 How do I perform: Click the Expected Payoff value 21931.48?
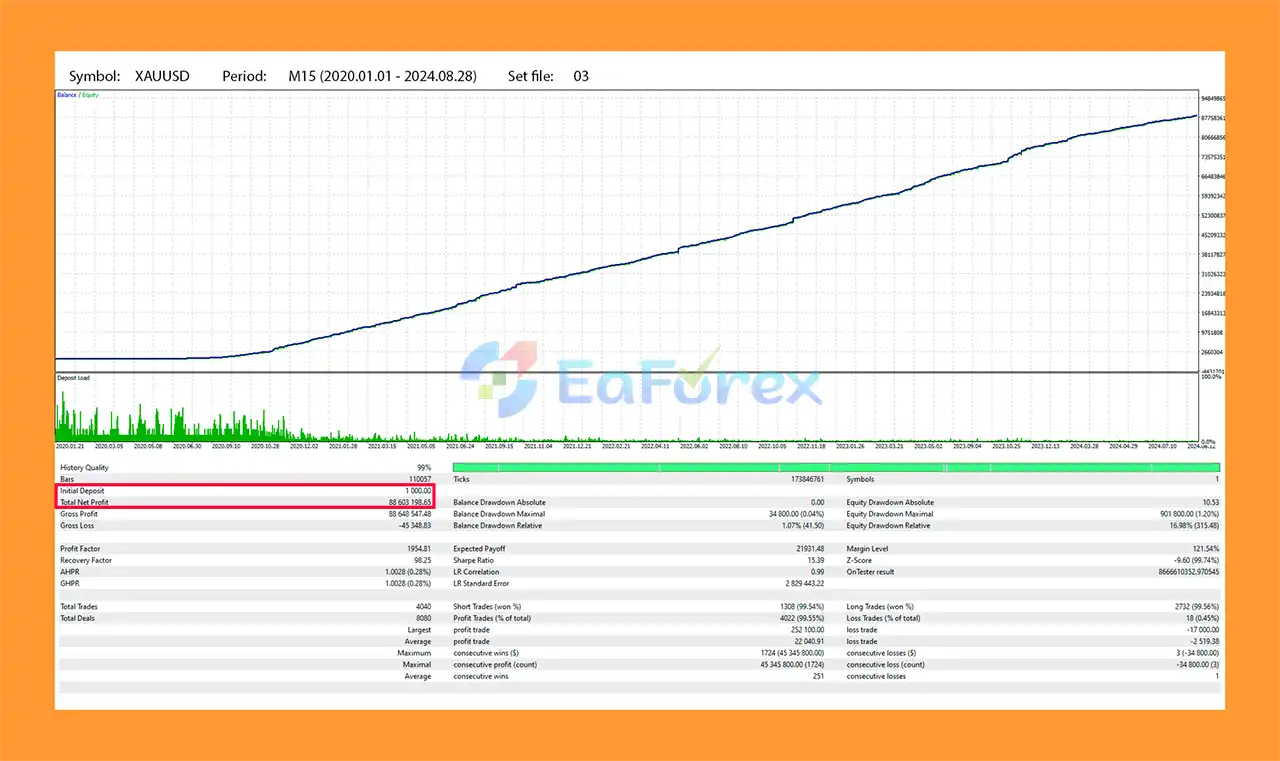(x=810, y=549)
